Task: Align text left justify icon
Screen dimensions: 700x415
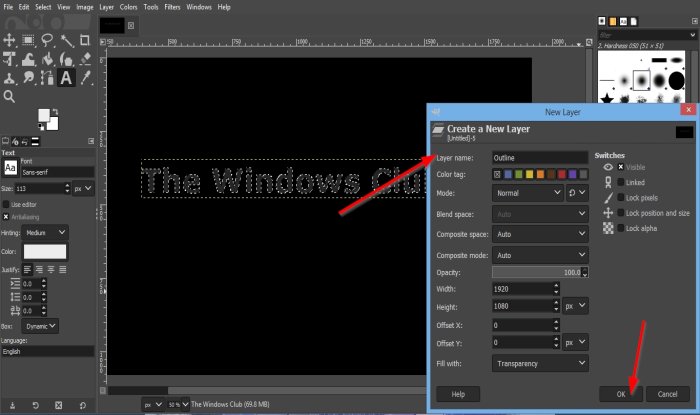Action: tap(28, 270)
